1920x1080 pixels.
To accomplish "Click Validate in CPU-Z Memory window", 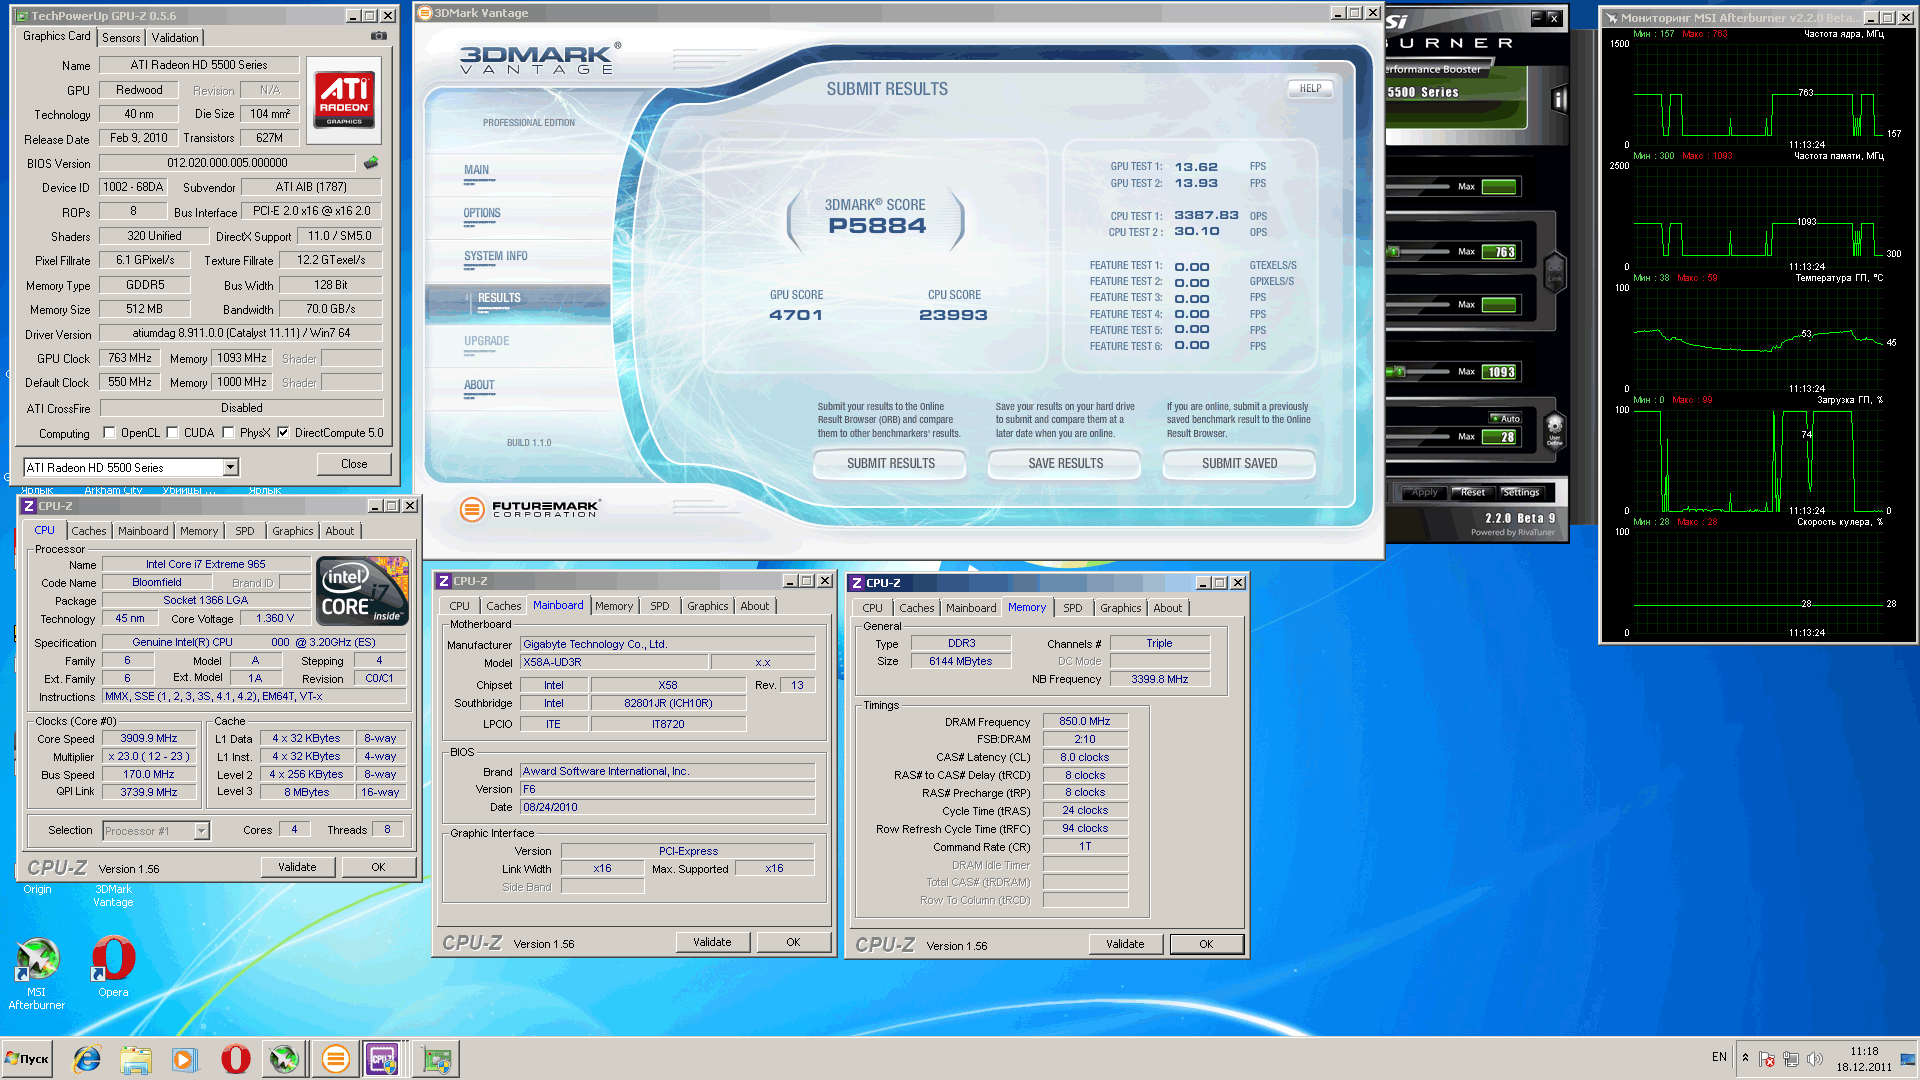I will [1125, 944].
